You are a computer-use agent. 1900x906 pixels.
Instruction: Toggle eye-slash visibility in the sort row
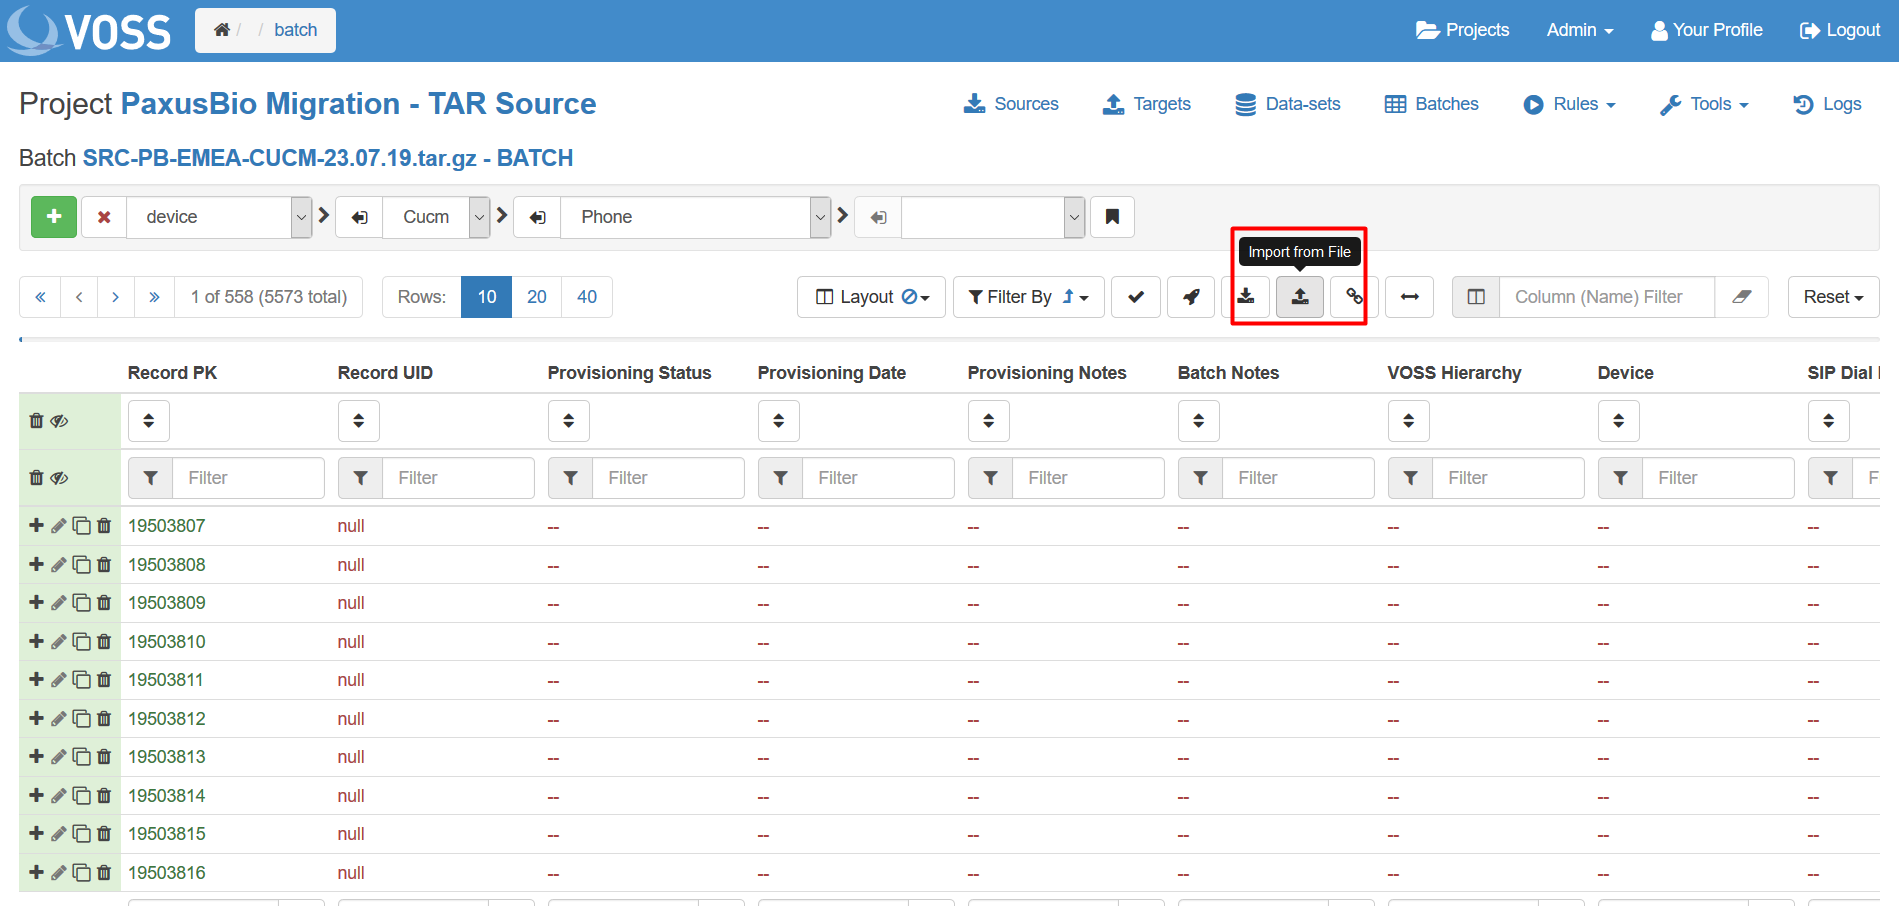coord(60,421)
